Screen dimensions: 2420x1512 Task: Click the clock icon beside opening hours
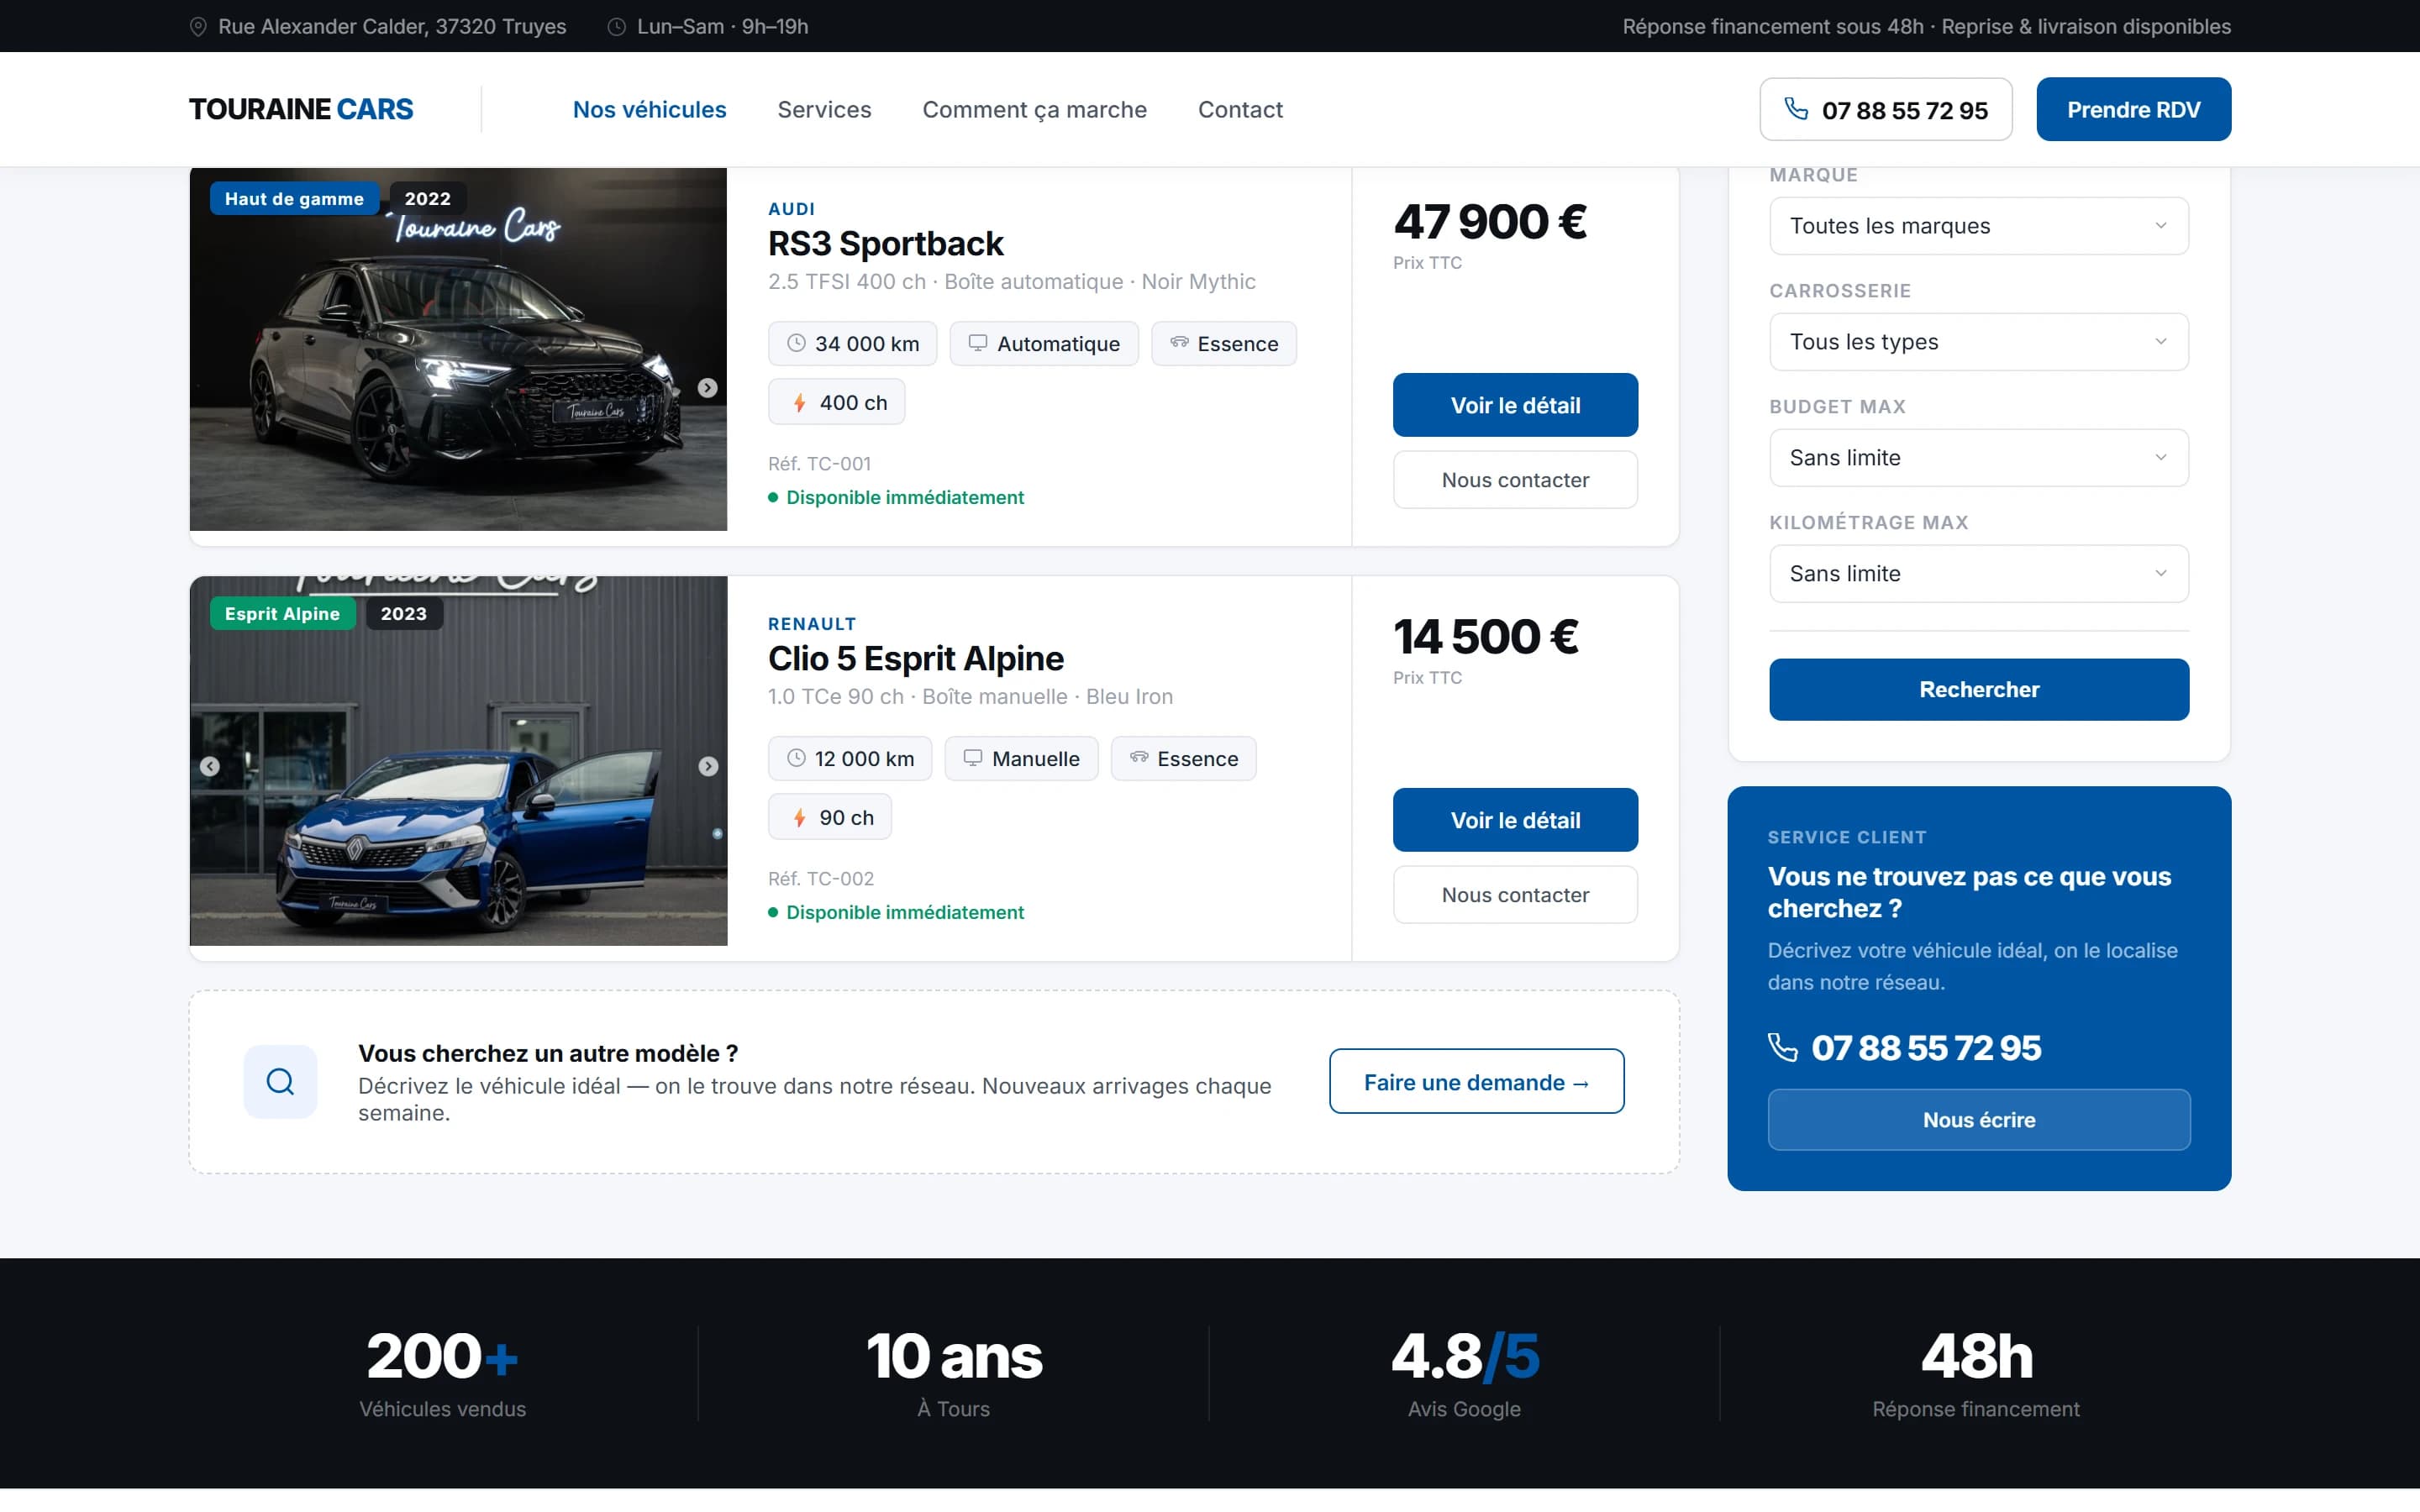pos(617,27)
